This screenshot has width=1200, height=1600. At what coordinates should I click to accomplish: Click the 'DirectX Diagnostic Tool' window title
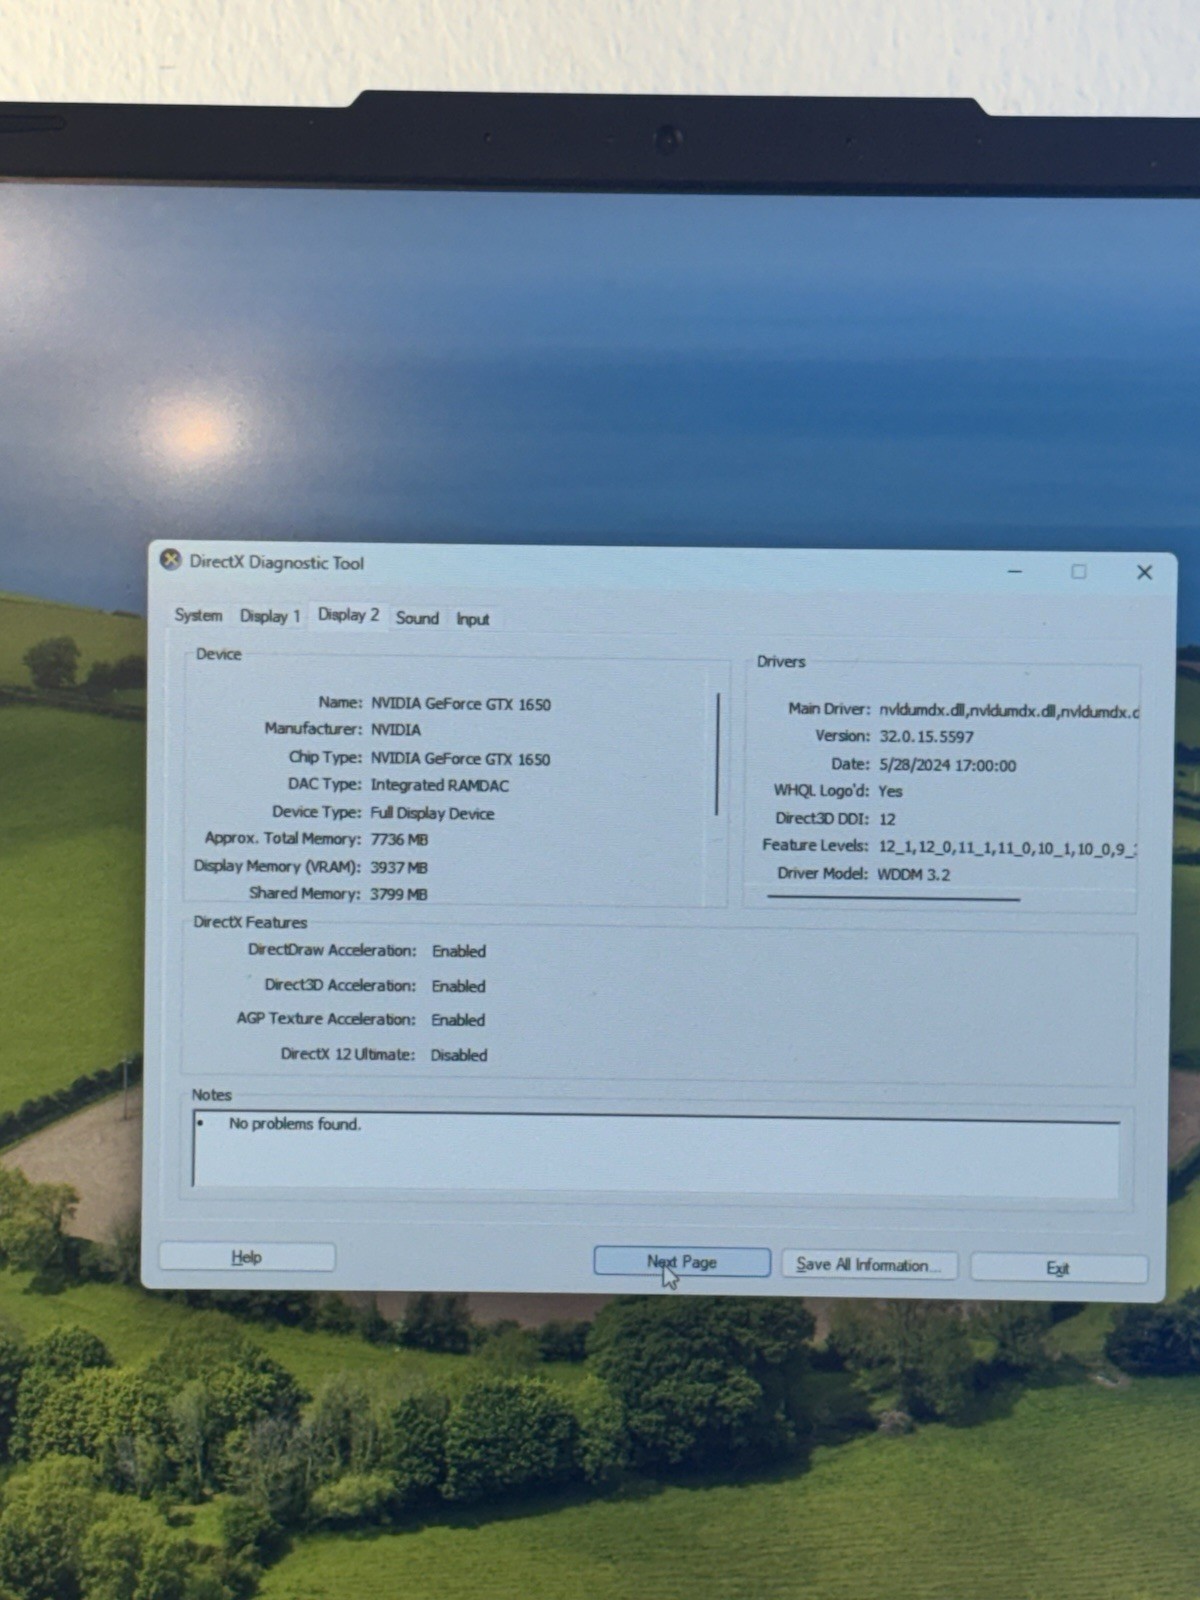coord(277,562)
